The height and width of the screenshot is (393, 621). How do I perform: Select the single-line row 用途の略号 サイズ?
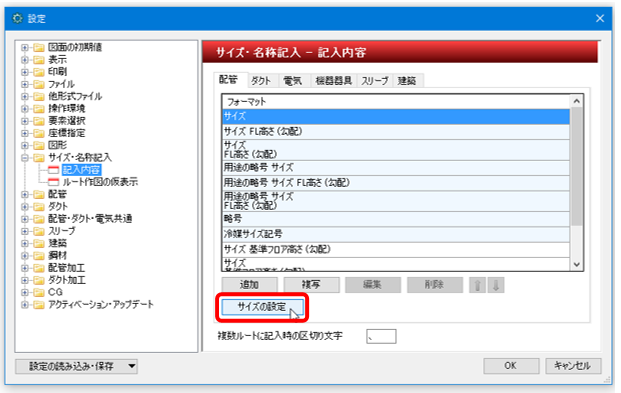[x=396, y=168]
